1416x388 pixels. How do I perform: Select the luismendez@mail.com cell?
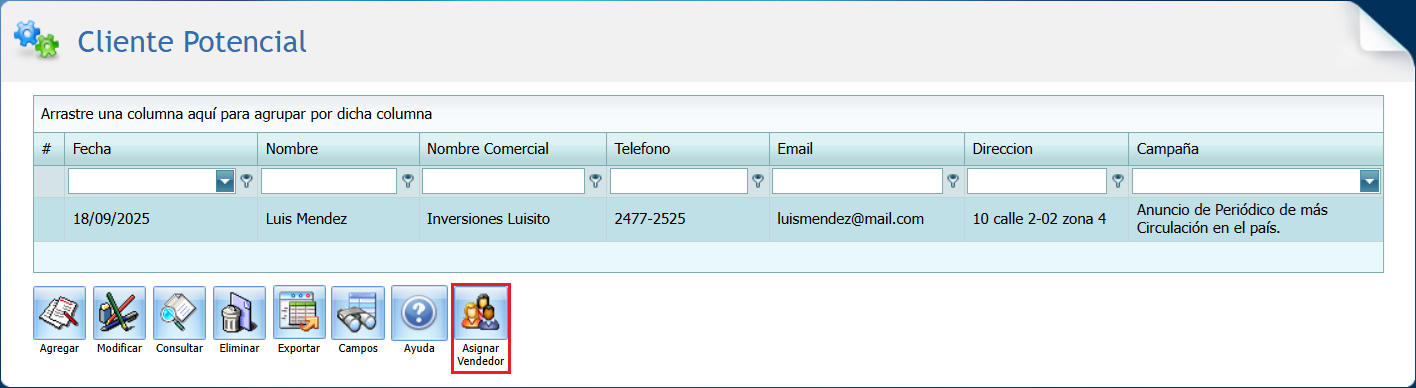[x=867, y=219]
